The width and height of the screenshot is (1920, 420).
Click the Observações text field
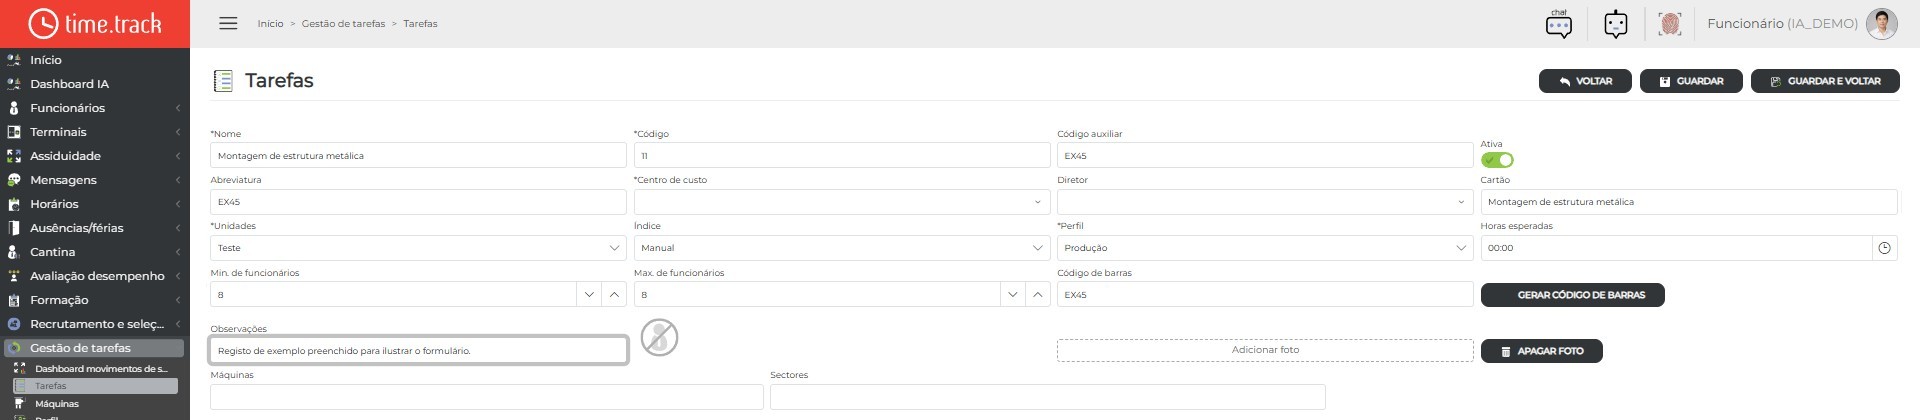(x=418, y=350)
